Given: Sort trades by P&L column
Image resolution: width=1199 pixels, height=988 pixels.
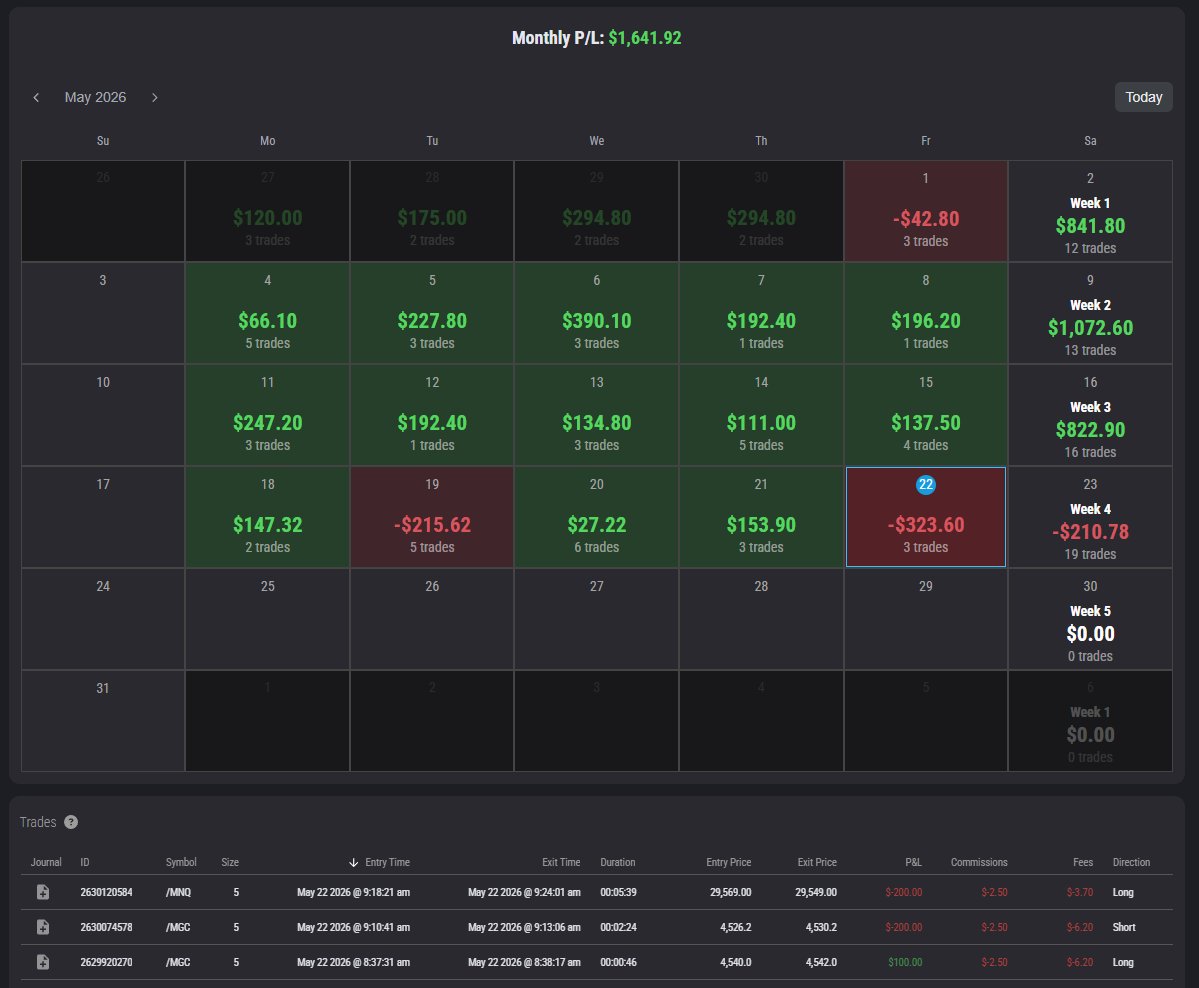Looking at the screenshot, I should click(913, 862).
